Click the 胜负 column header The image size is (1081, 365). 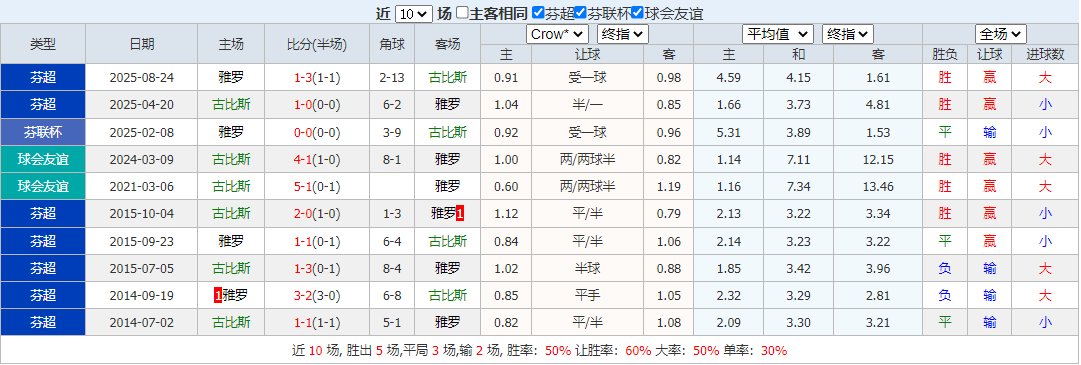(x=945, y=55)
